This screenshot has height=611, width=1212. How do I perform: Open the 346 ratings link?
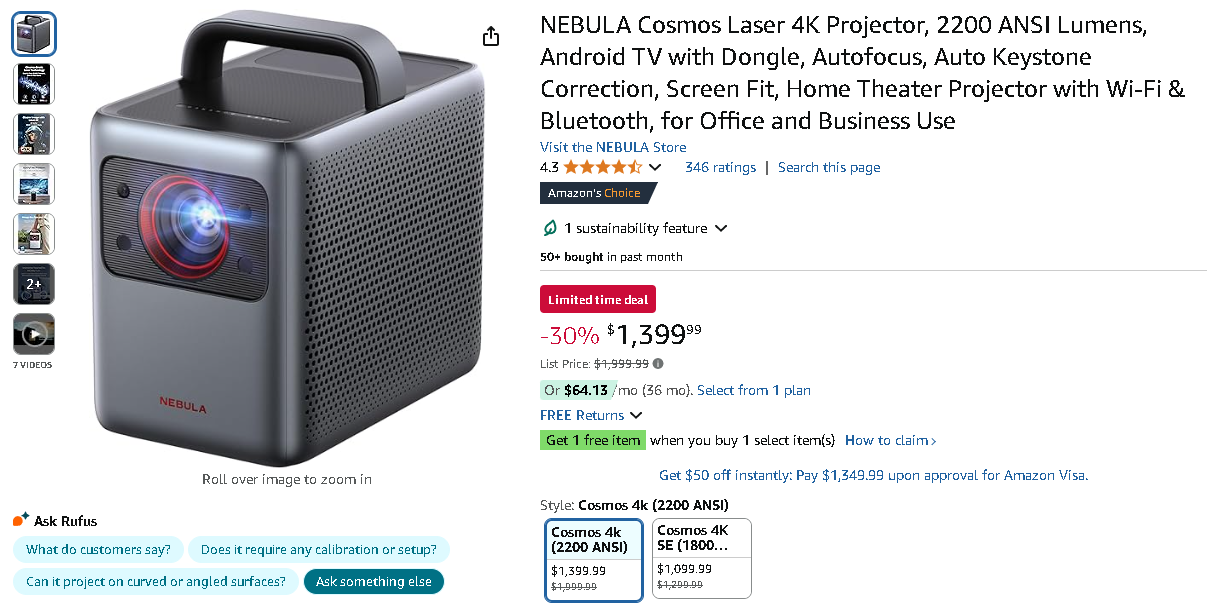click(x=720, y=167)
